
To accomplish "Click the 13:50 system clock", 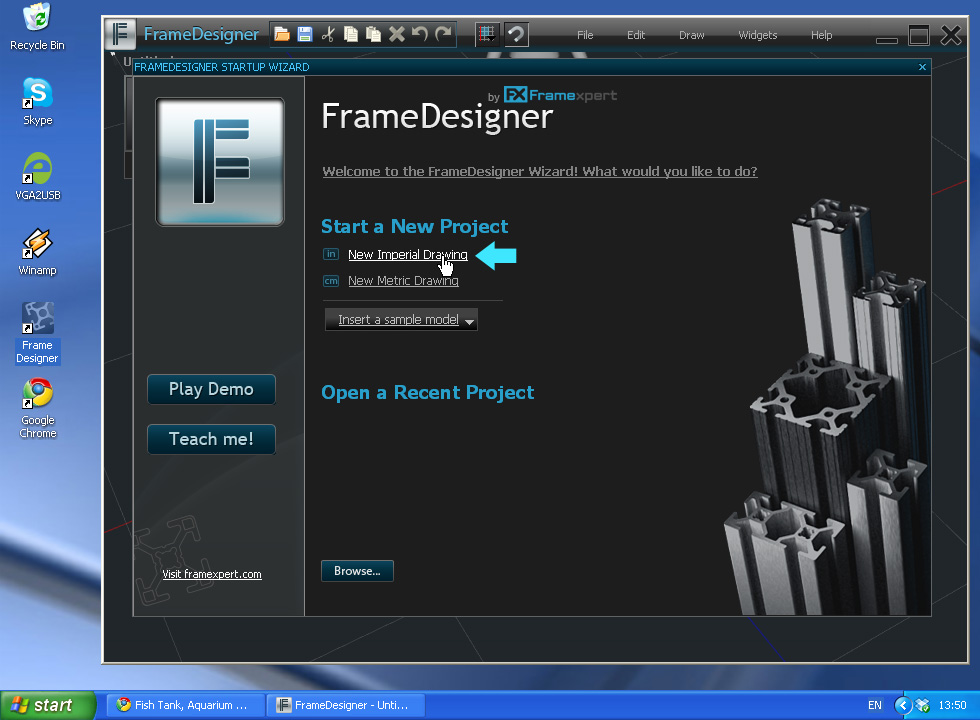I will (952, 705).
